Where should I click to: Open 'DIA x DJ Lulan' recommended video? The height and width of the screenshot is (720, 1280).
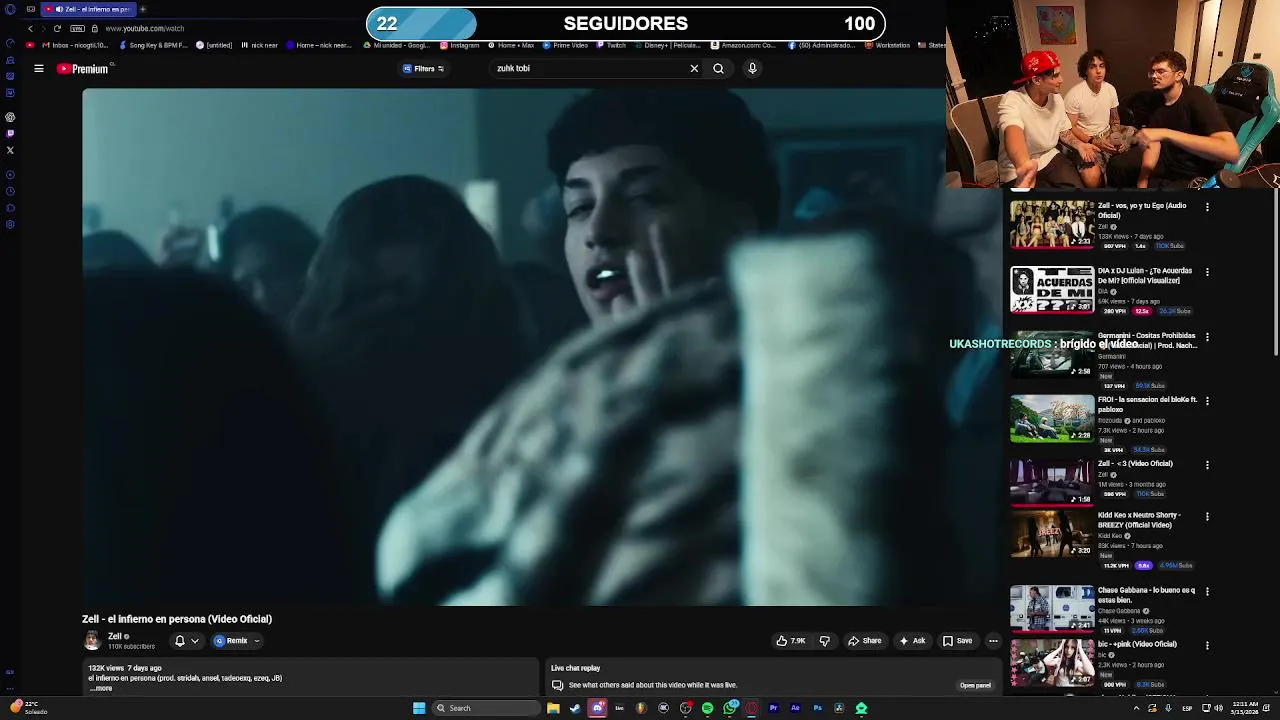[x=1052, y=290]
